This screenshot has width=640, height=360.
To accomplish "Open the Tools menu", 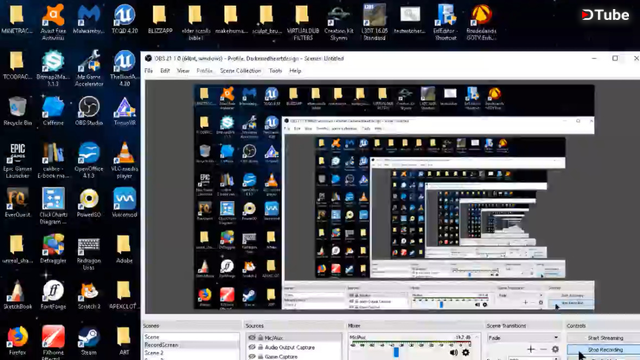I will click(x=275, y=71).
